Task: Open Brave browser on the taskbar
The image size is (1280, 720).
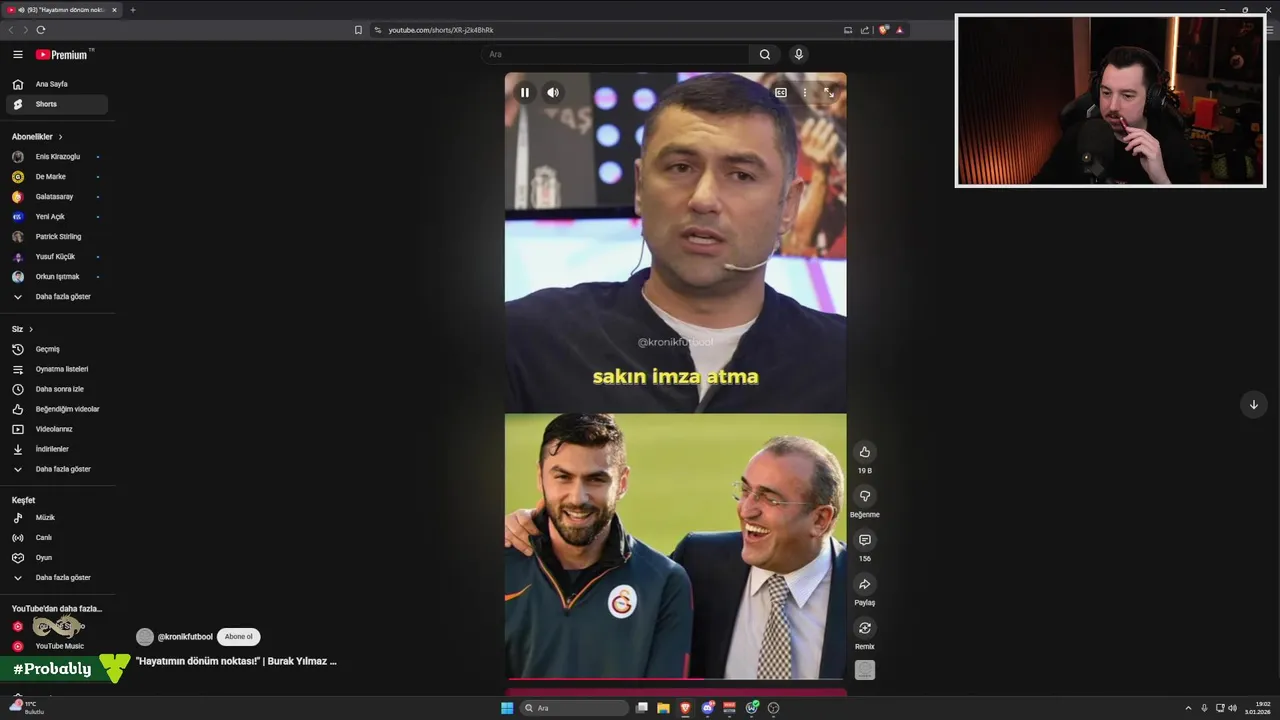Action: pos(685,708)
